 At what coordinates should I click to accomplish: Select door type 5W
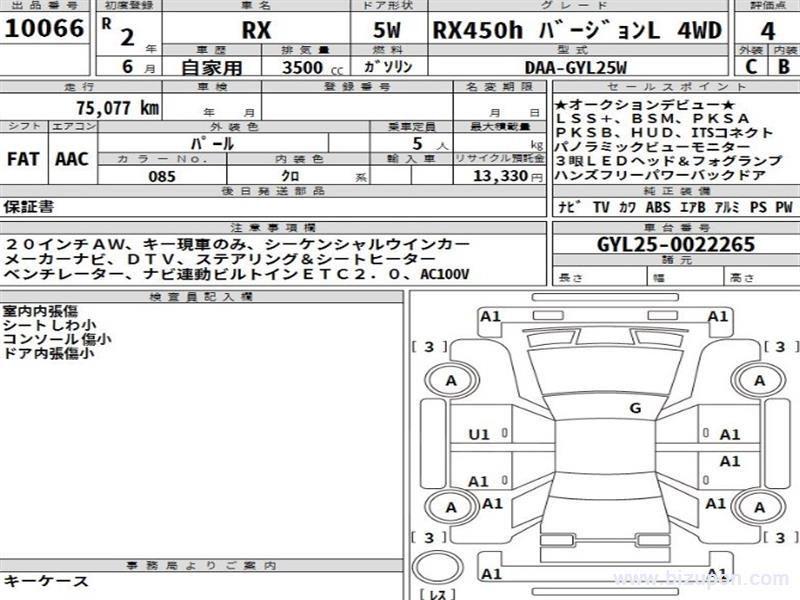pyautogui.click(x=387, y=30)
